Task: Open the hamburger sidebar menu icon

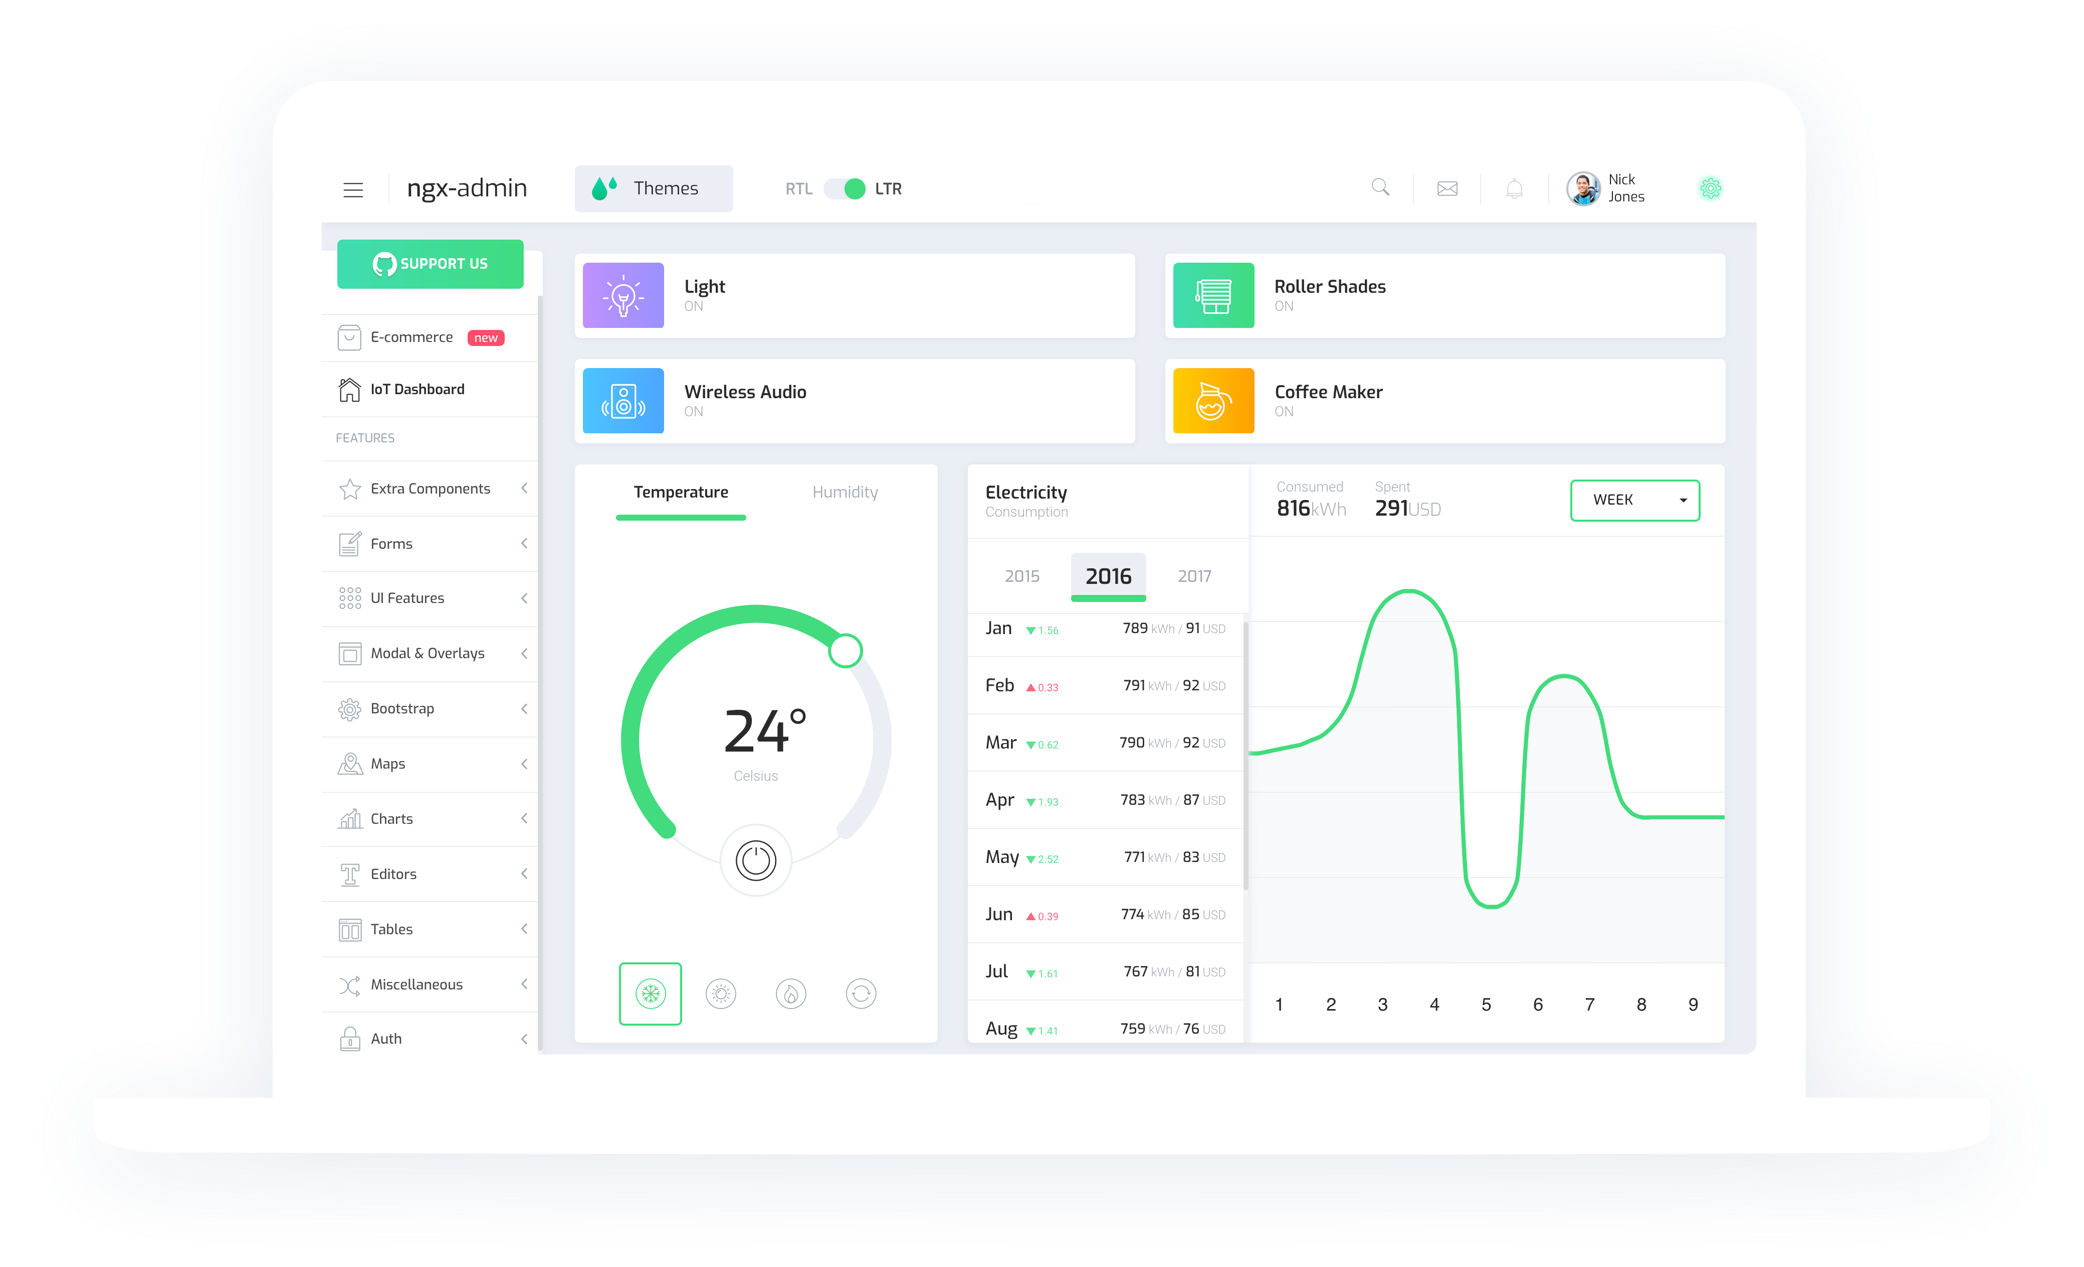Action: pyautogui.click(x=353, y=189)
